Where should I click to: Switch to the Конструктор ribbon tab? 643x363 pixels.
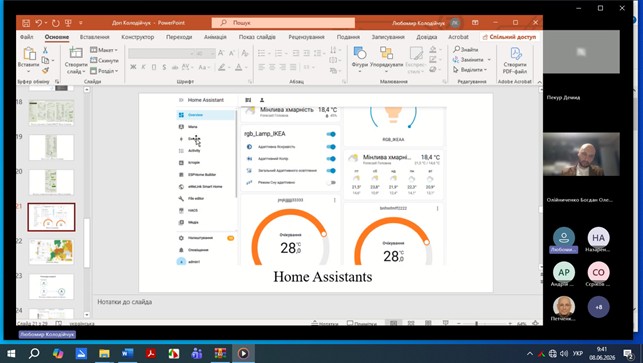[x=138, y=37]
